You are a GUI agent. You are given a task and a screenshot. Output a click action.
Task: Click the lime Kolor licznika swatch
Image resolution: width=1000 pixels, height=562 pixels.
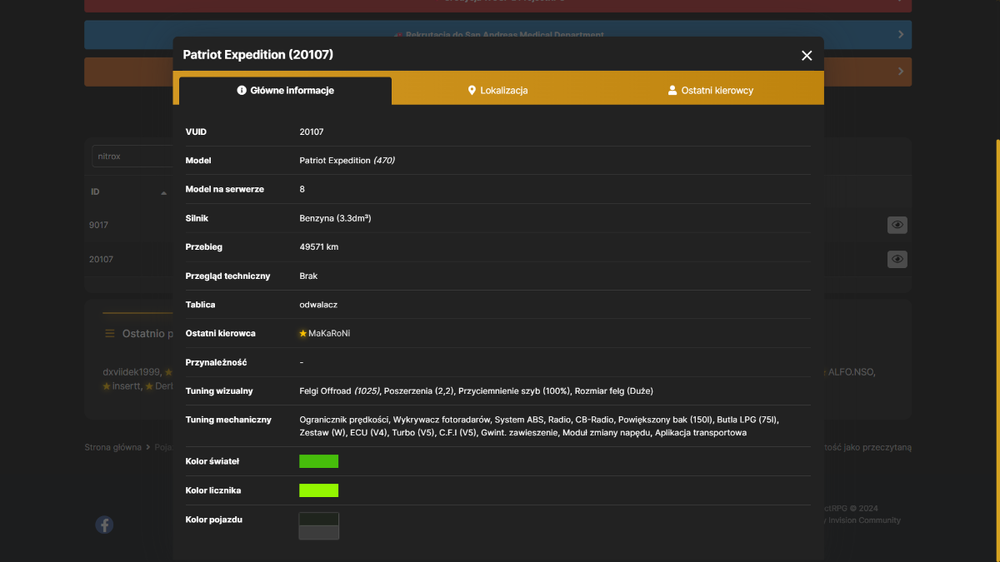click(319, 491)
